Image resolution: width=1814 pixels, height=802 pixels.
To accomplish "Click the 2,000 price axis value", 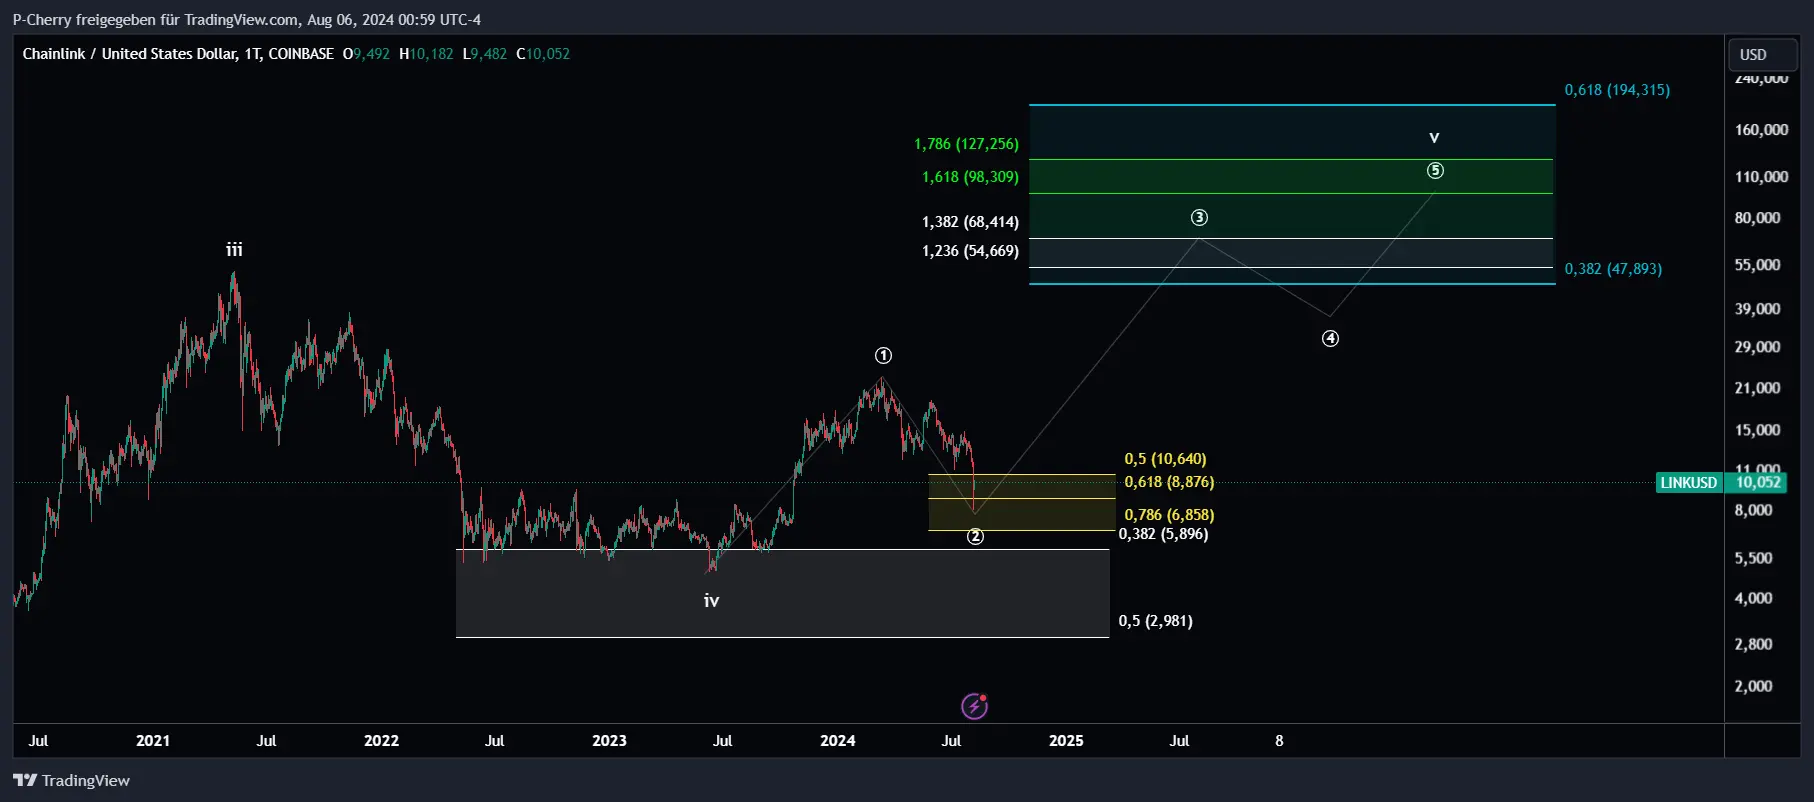I will pos(1753,686).
